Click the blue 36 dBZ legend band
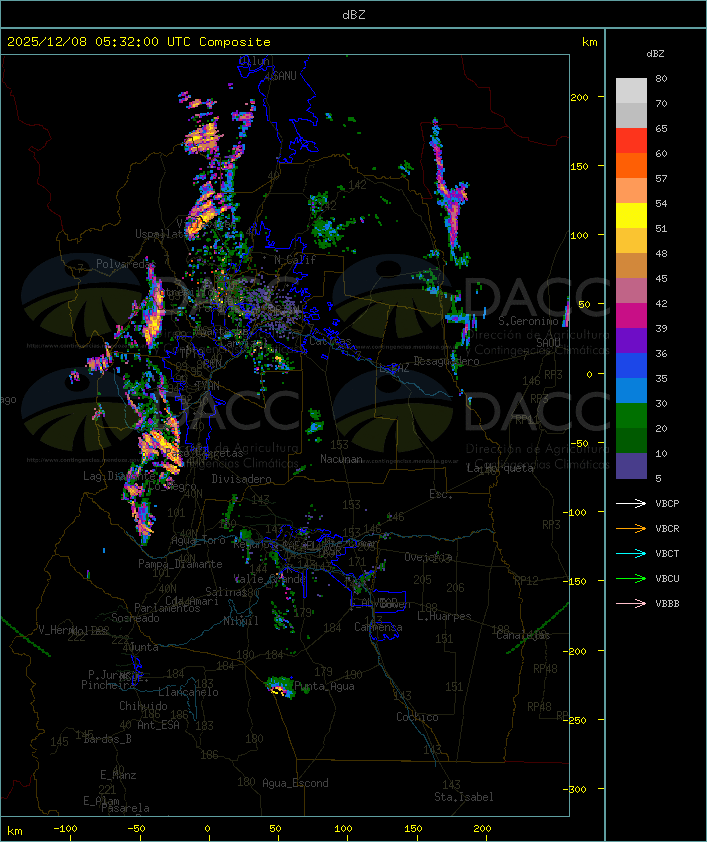This screenshot has width=707, height=842. pyautogui.click(x=631, y=366)
